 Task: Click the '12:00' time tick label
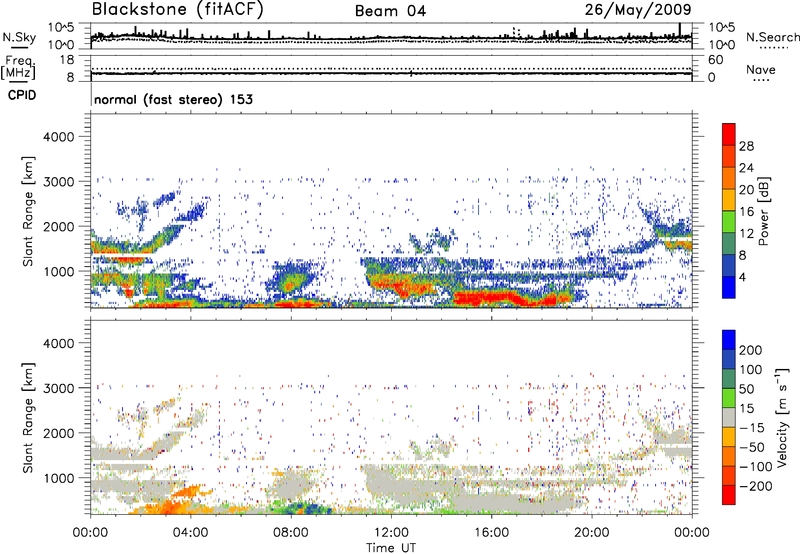click(x=391, y=533)
